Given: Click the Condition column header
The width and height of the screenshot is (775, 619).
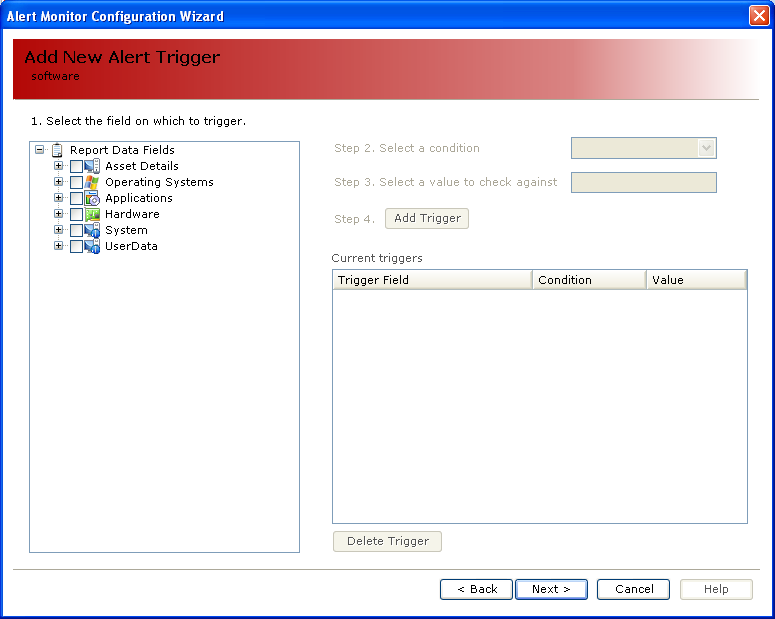Looking at the screenshot, I should point(589,280).
